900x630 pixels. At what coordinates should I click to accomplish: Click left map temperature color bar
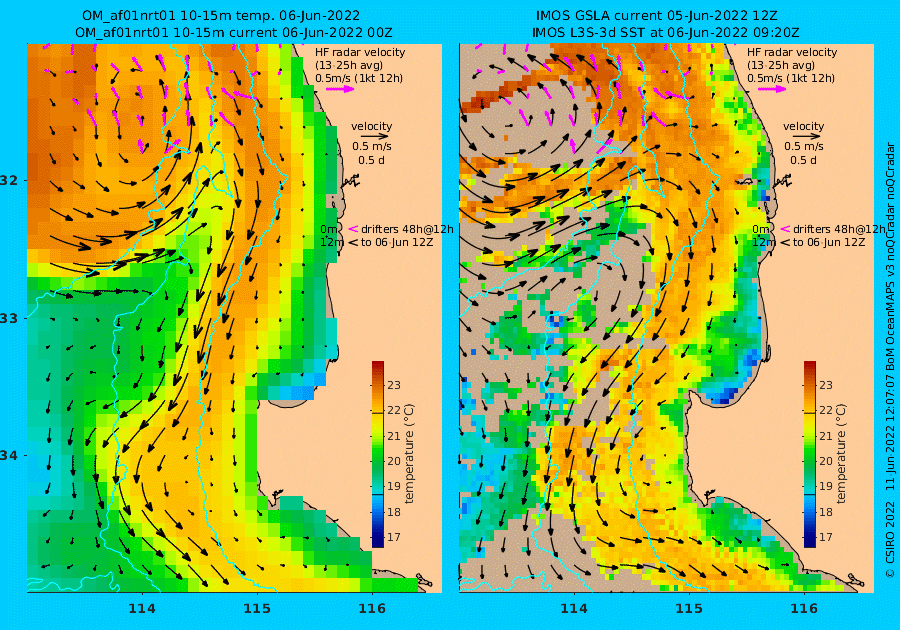coord(378,454)
